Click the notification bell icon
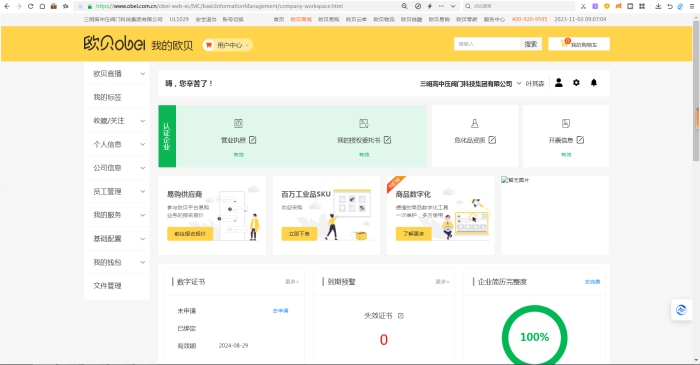700x365 pixels. point(594,83)
